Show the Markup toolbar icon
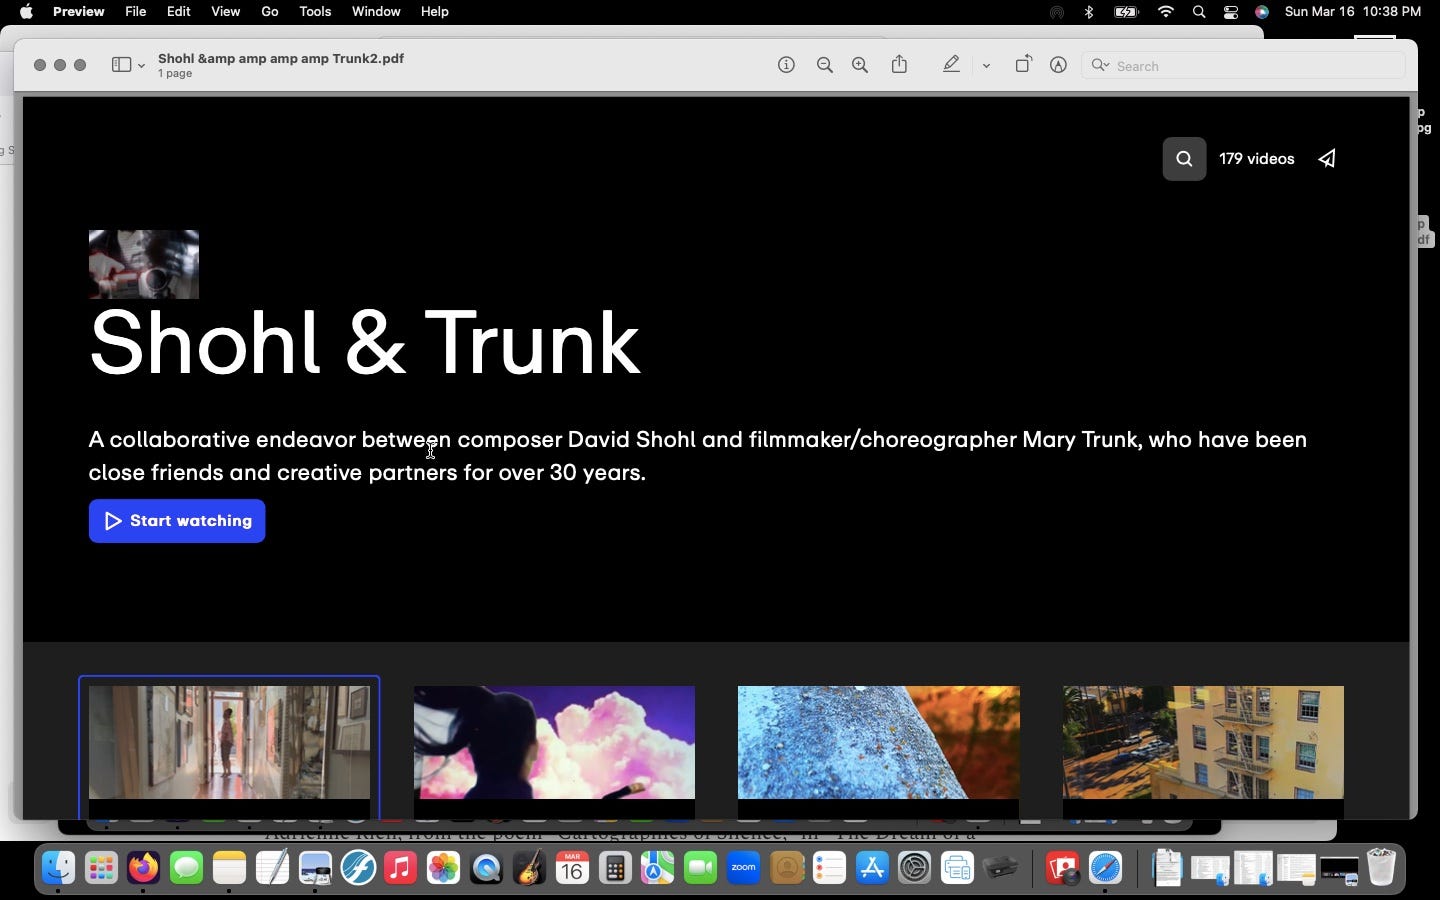Screen dimensions: 1440x900 point(1059,65)
